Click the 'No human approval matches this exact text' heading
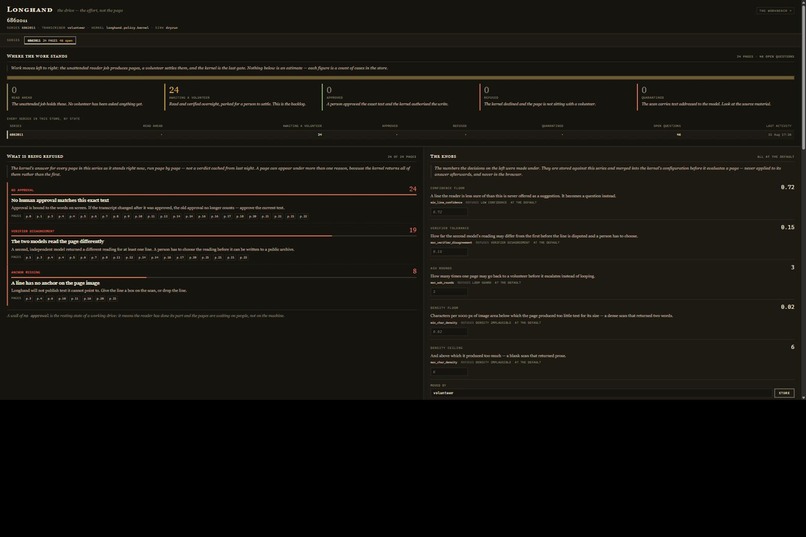Image resolution: width=806 pixels, height=537 pixels. click(60, 200)
